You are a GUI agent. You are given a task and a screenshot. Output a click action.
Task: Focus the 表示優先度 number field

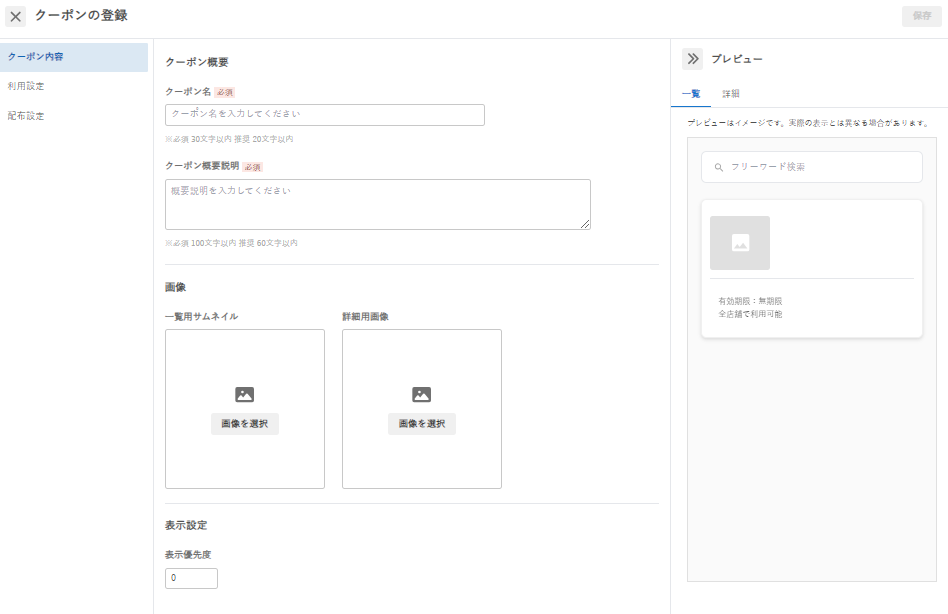tap(191, 578)
